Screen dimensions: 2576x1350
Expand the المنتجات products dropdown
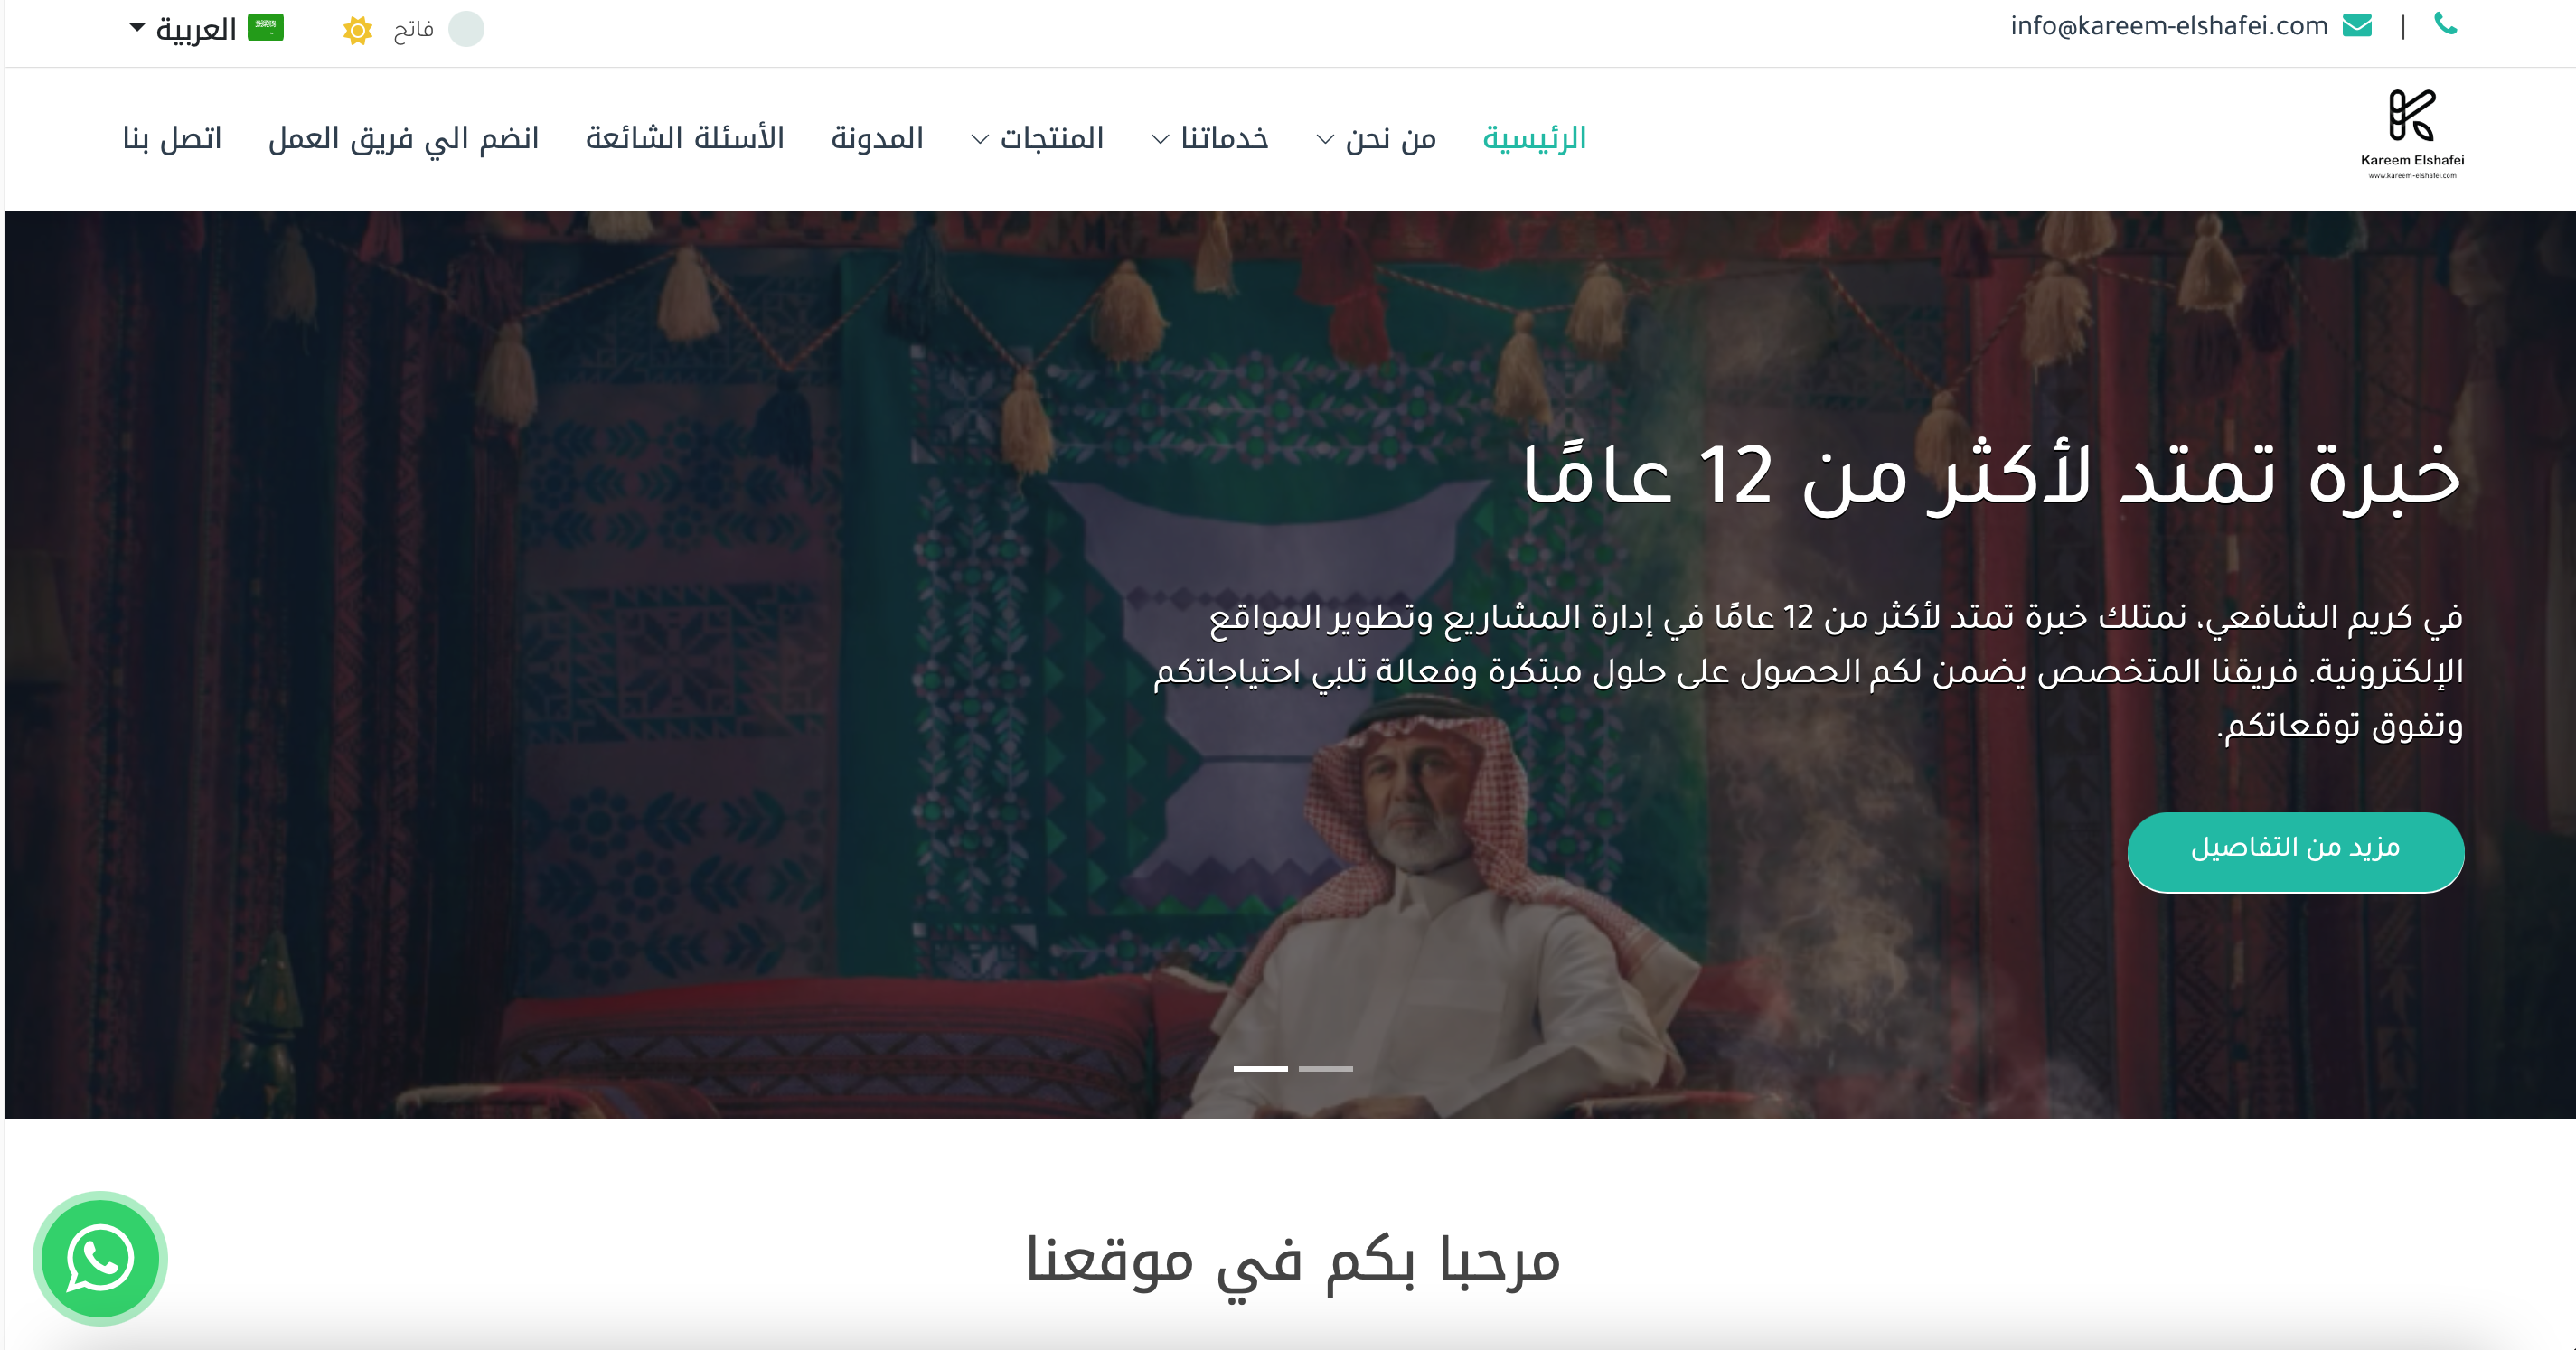[1038, 138]
